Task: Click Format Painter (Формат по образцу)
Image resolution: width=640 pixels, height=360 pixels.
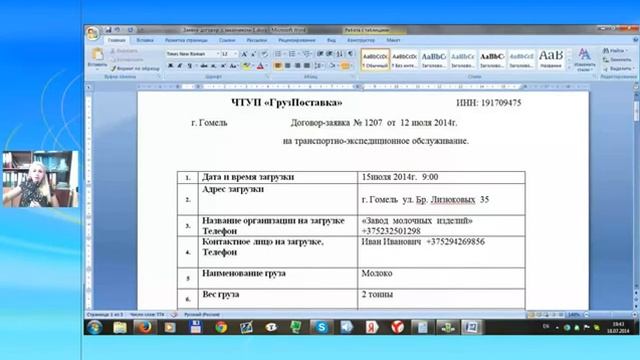Action: [x=135, y=69]
